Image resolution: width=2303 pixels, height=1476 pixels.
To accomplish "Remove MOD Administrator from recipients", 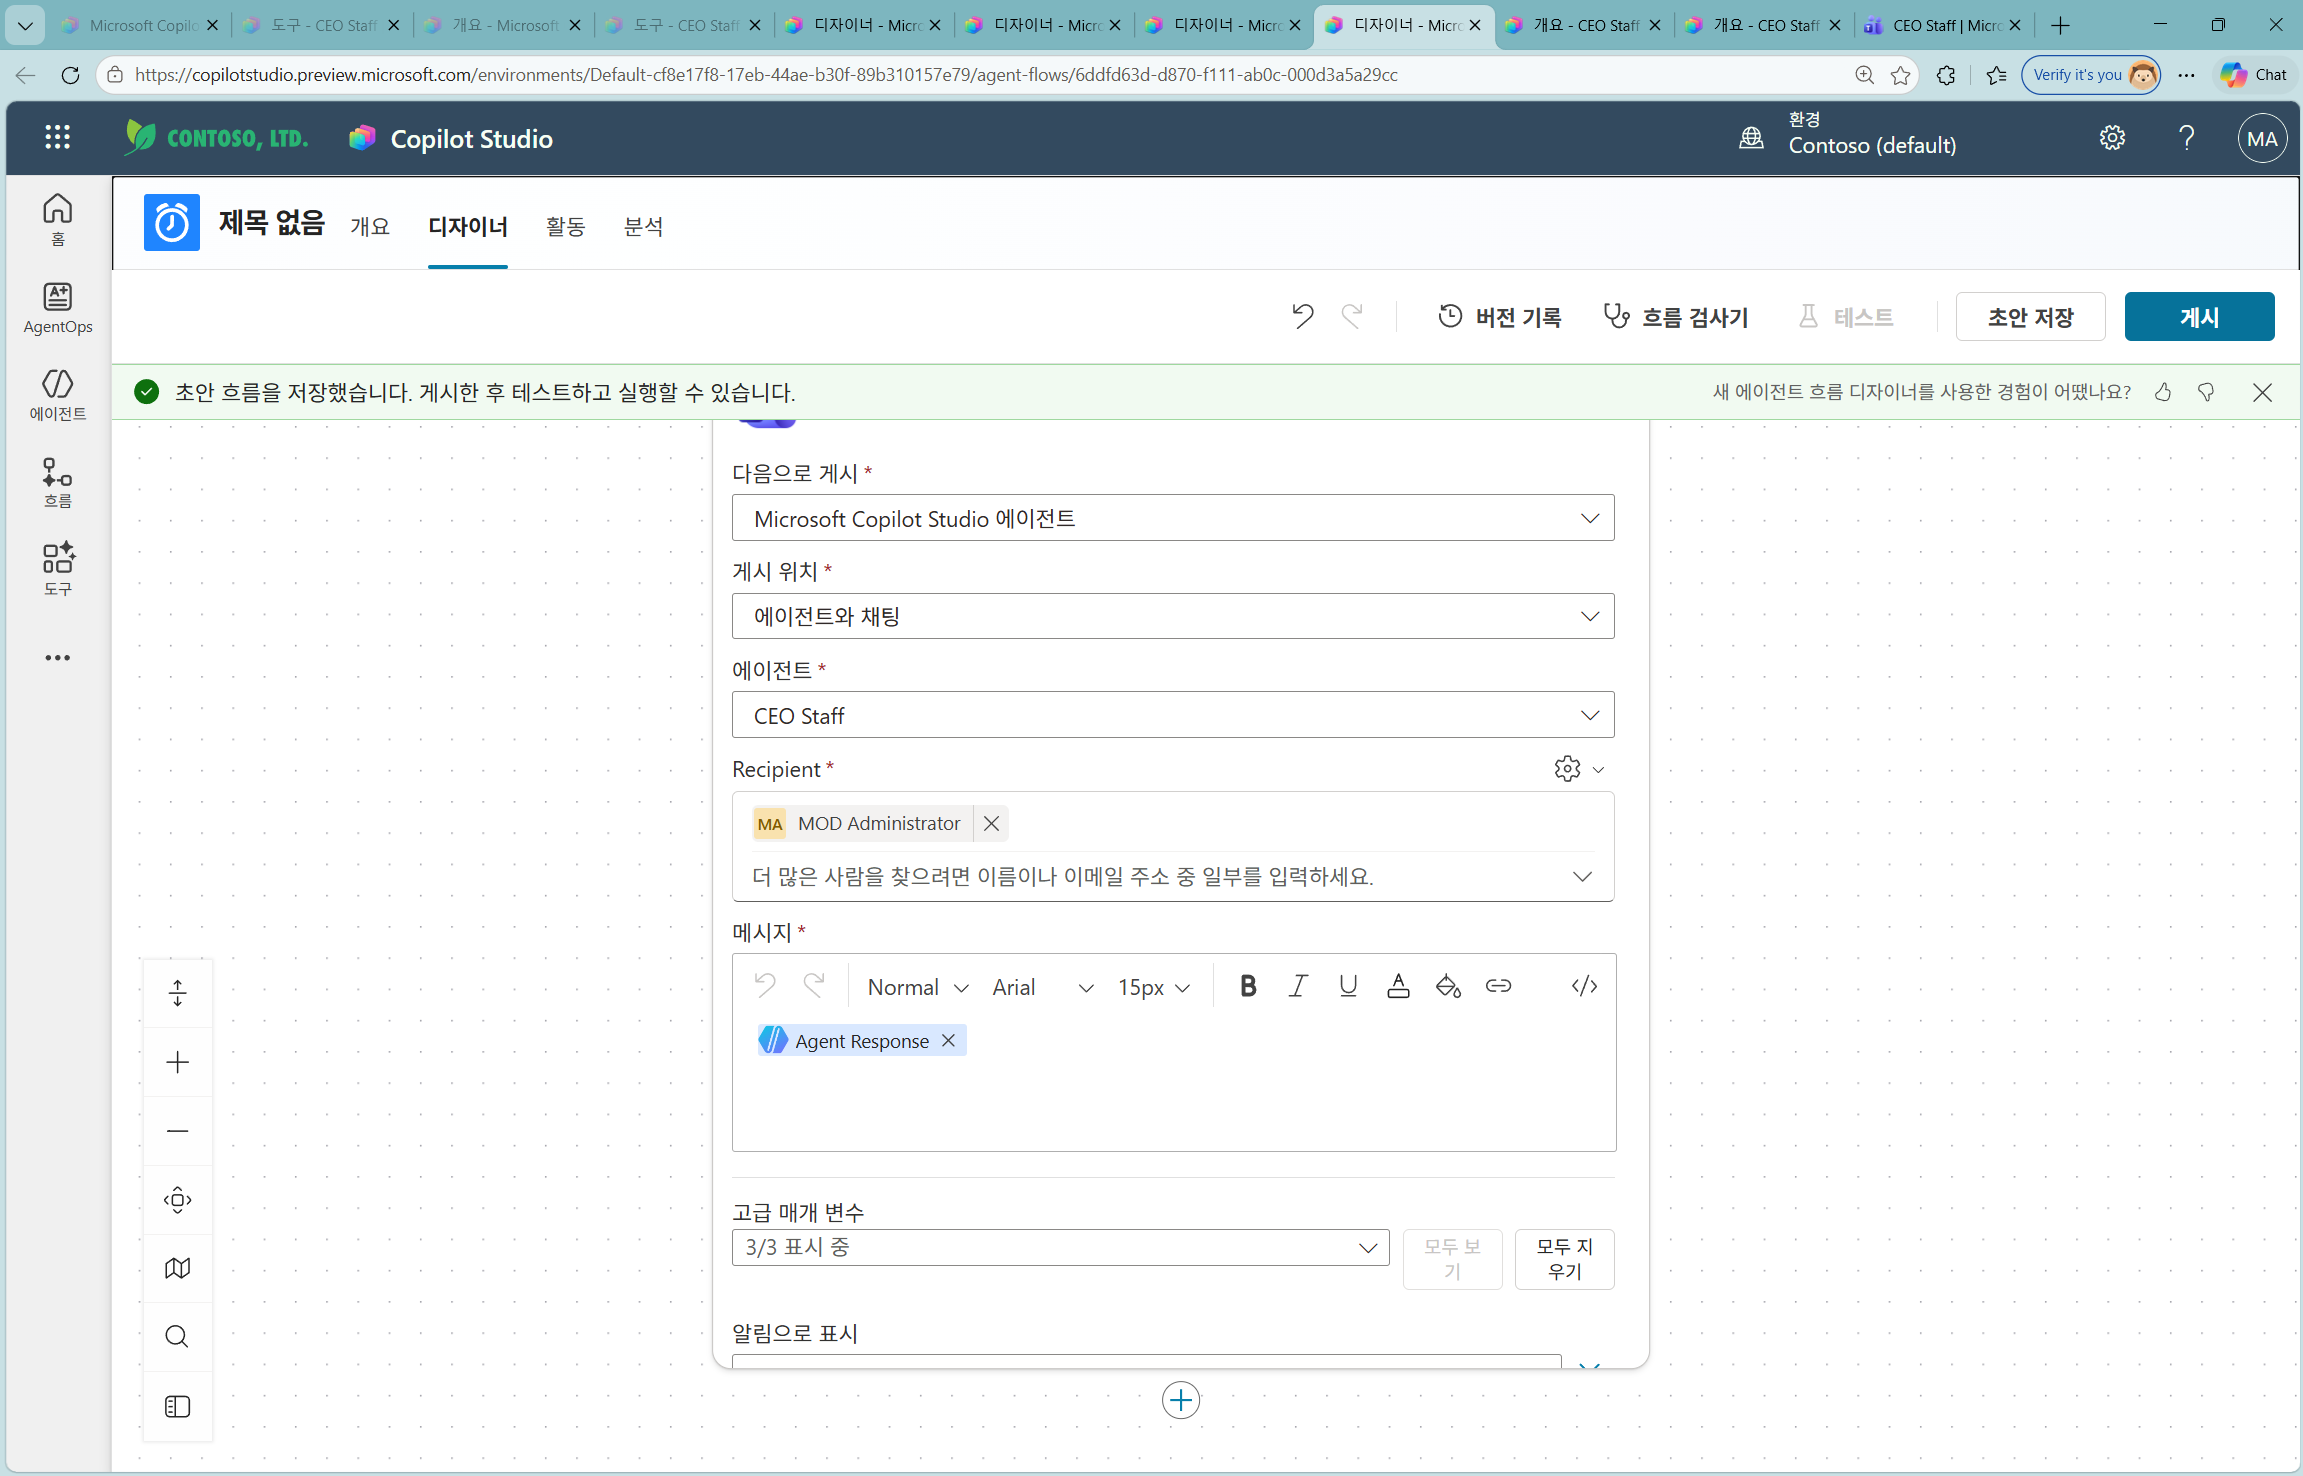I will [991, 823].
